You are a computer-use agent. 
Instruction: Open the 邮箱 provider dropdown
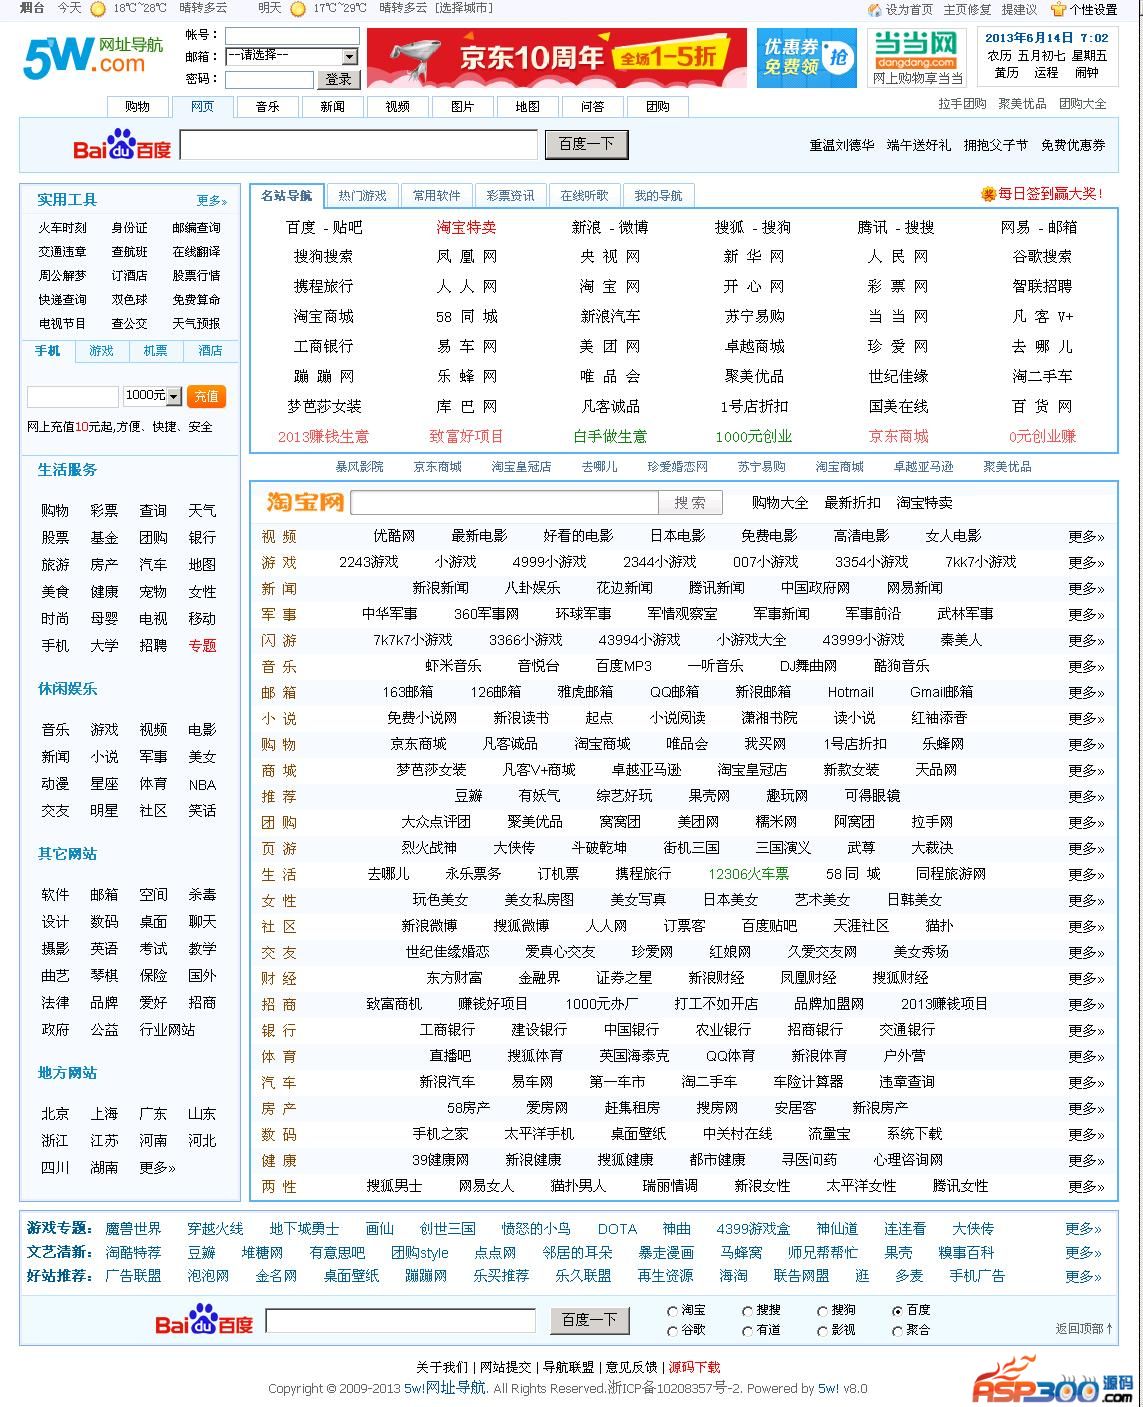(x=291, y=56)
